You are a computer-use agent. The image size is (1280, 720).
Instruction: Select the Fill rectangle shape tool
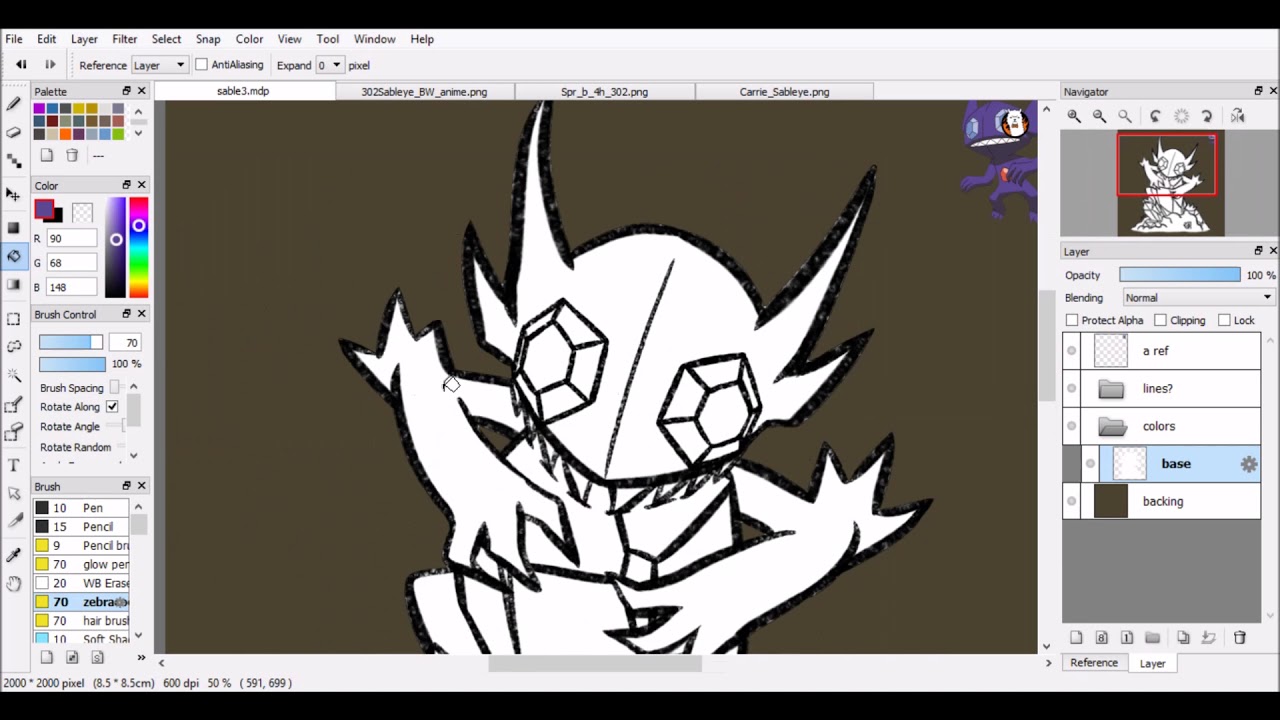[x=14, y=226]
